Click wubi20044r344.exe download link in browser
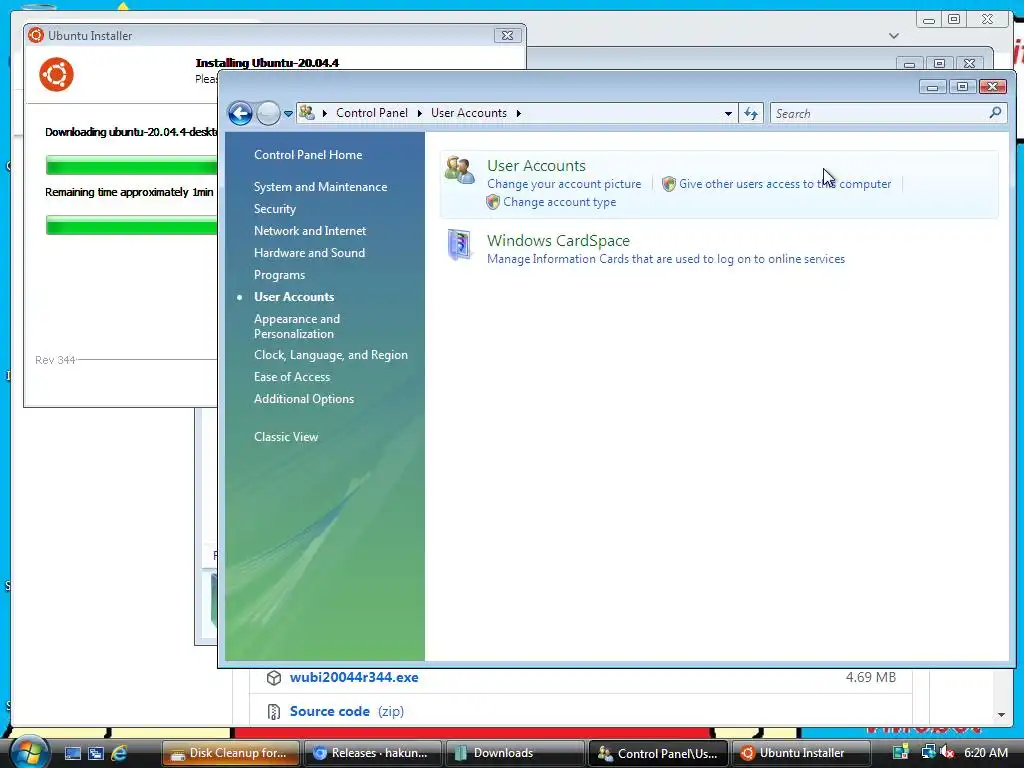 click(354, 678)
